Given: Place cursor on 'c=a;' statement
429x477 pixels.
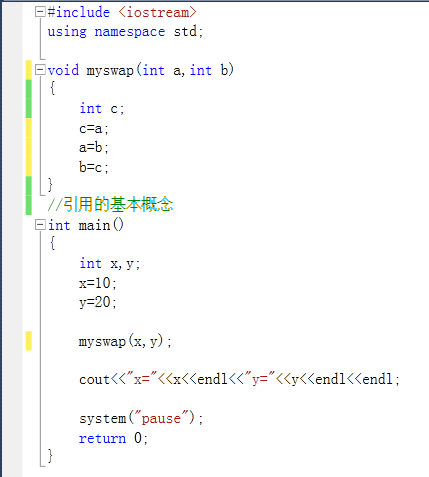Looking at the screenshot, I should [94, 129].
